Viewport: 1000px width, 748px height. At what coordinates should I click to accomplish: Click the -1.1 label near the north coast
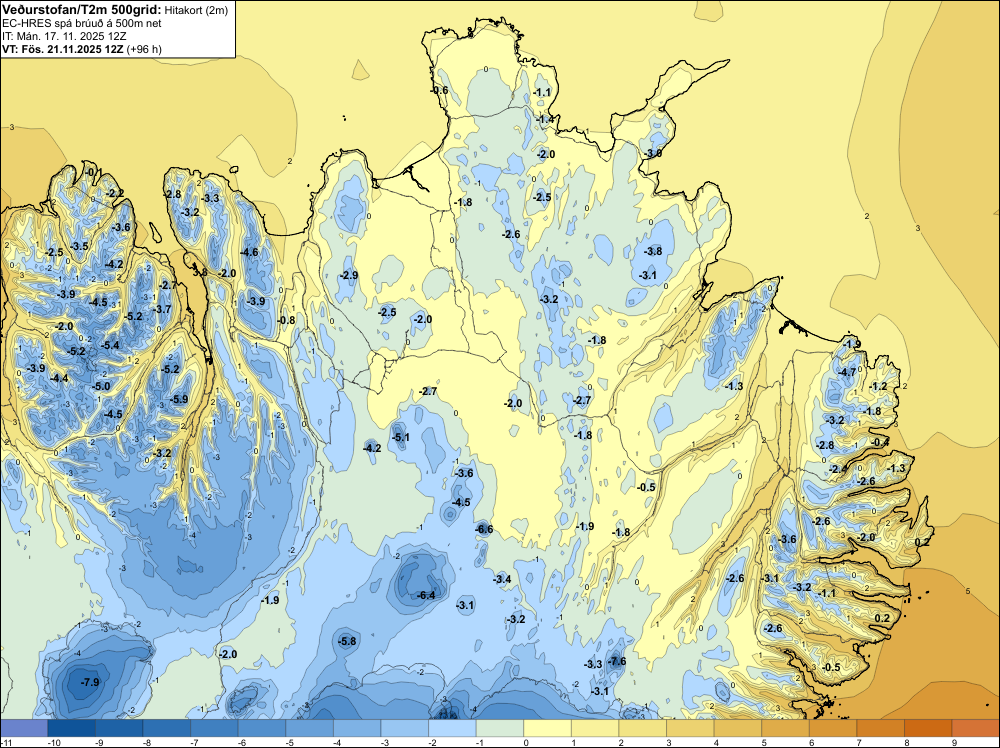pyautogui.click(x=542, y=92)
